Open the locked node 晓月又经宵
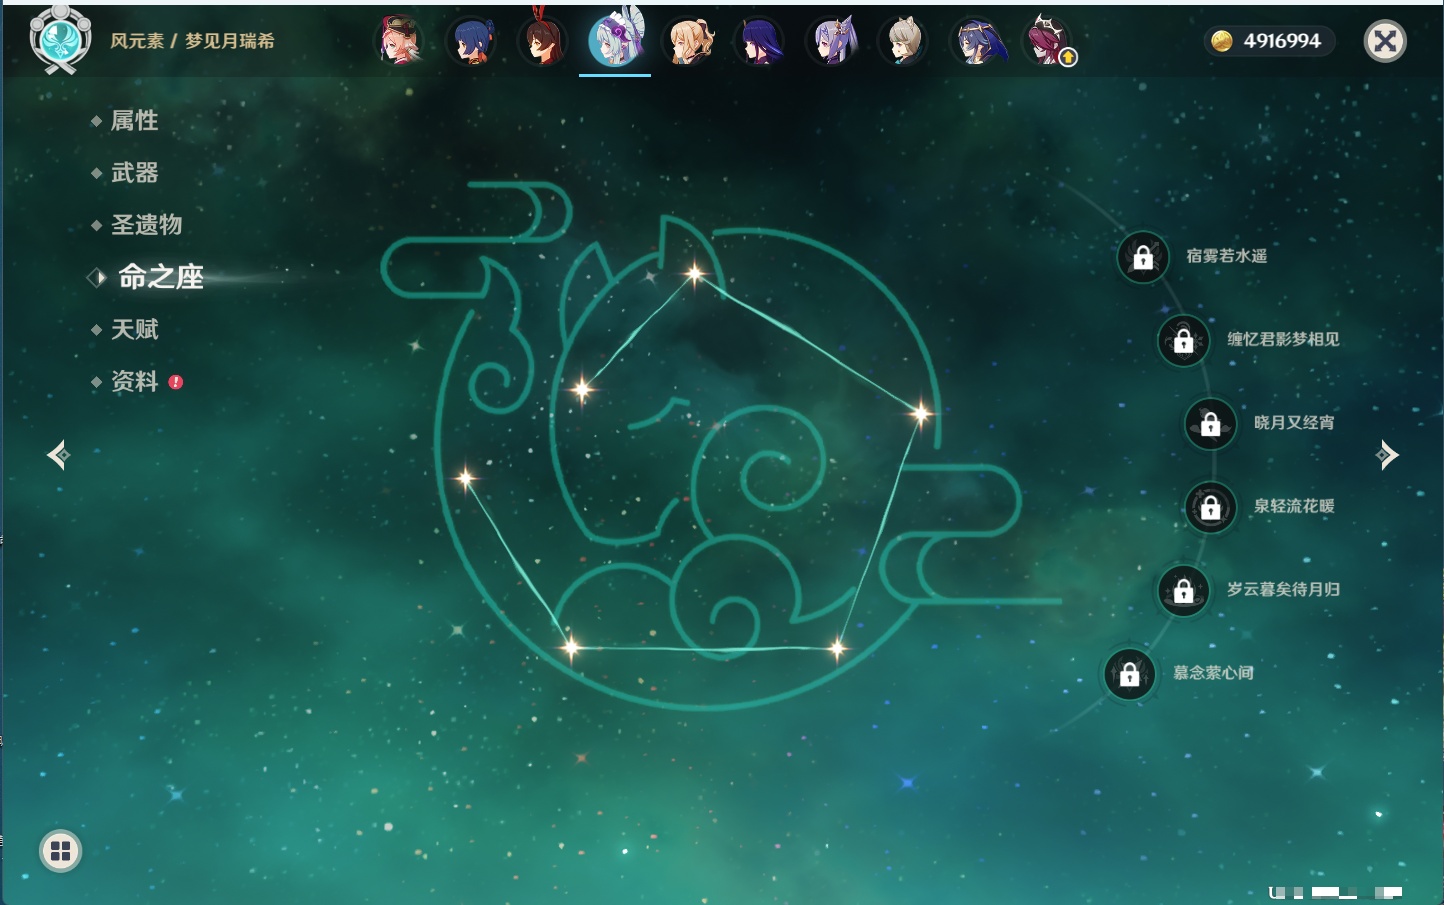This screenshot has height=905, width=1444. [1211, 424]
